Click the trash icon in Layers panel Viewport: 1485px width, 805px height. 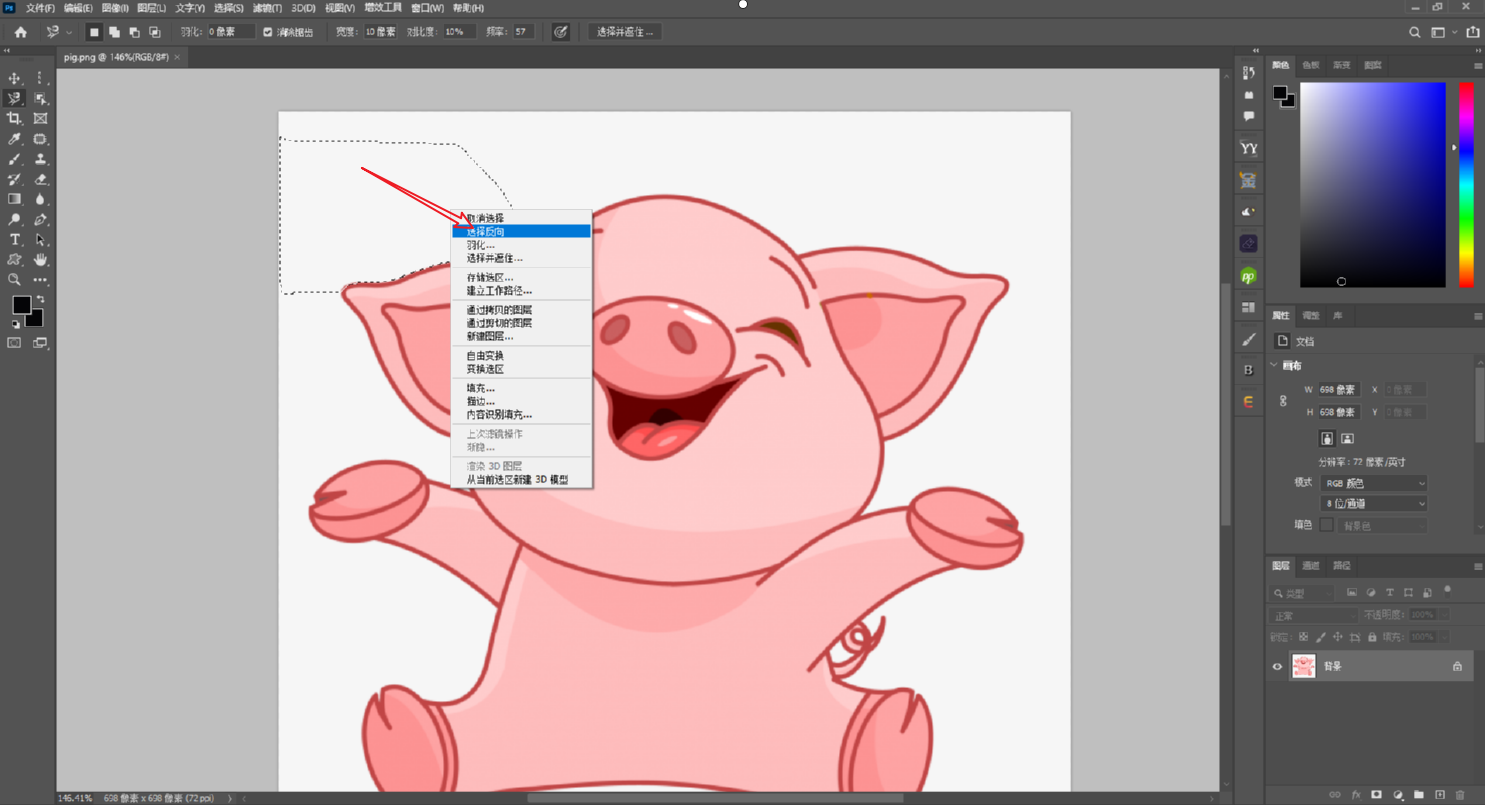(x=1460, y=795)
